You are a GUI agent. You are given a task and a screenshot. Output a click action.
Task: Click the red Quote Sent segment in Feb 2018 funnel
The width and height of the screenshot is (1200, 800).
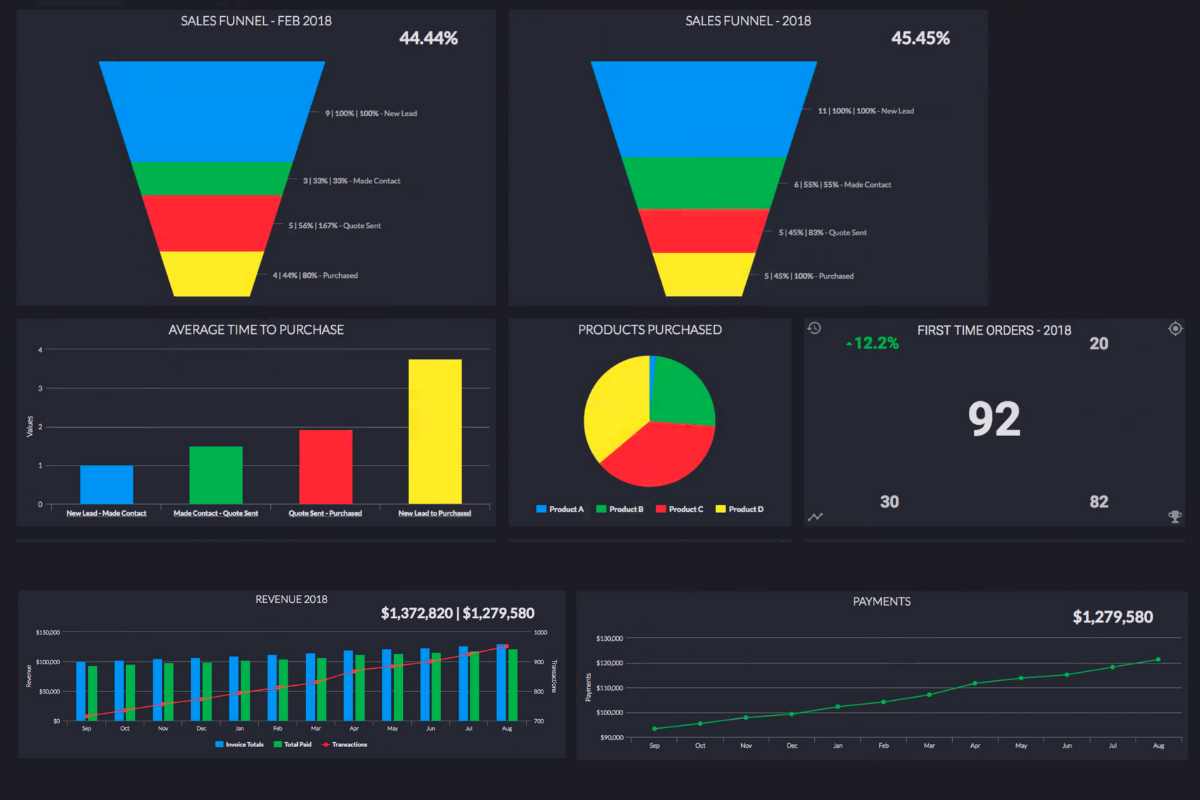click(212, 223)
